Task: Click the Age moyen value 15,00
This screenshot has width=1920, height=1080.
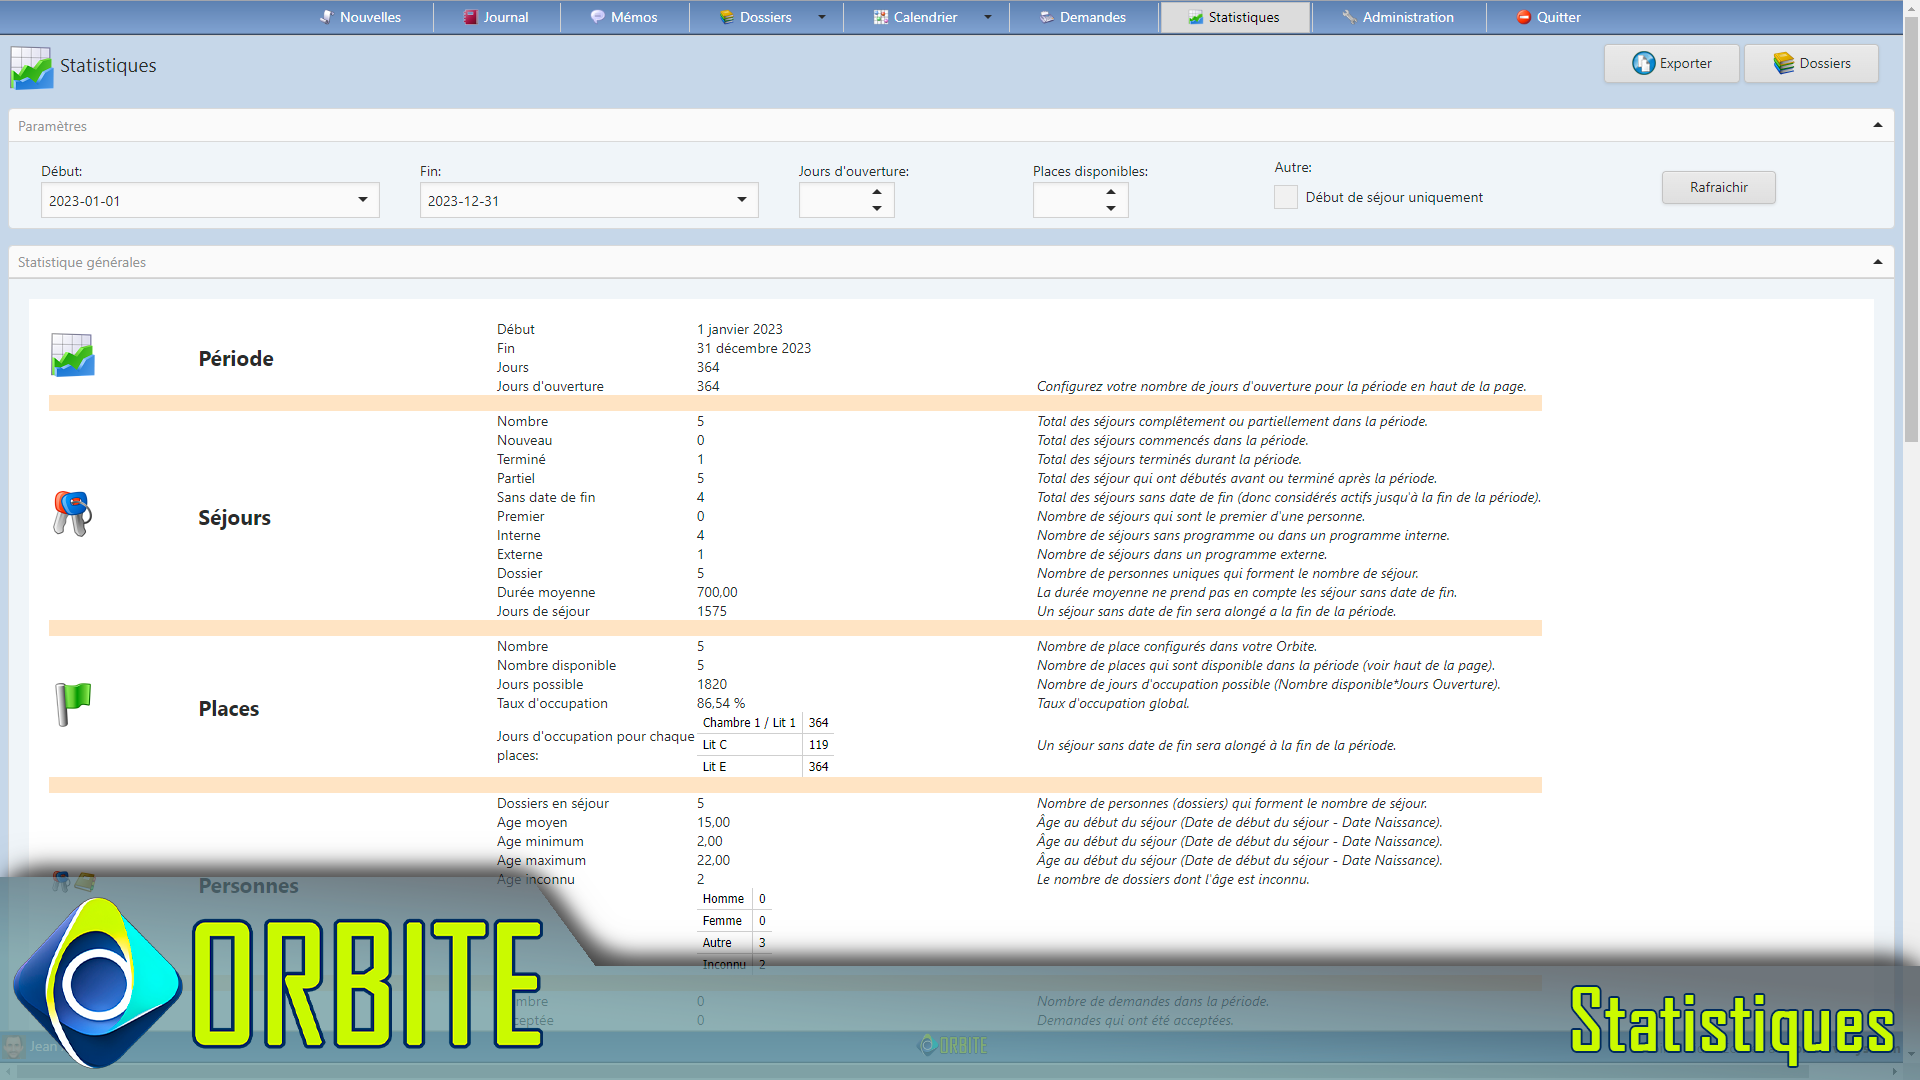Action: (x=713, y=822)
